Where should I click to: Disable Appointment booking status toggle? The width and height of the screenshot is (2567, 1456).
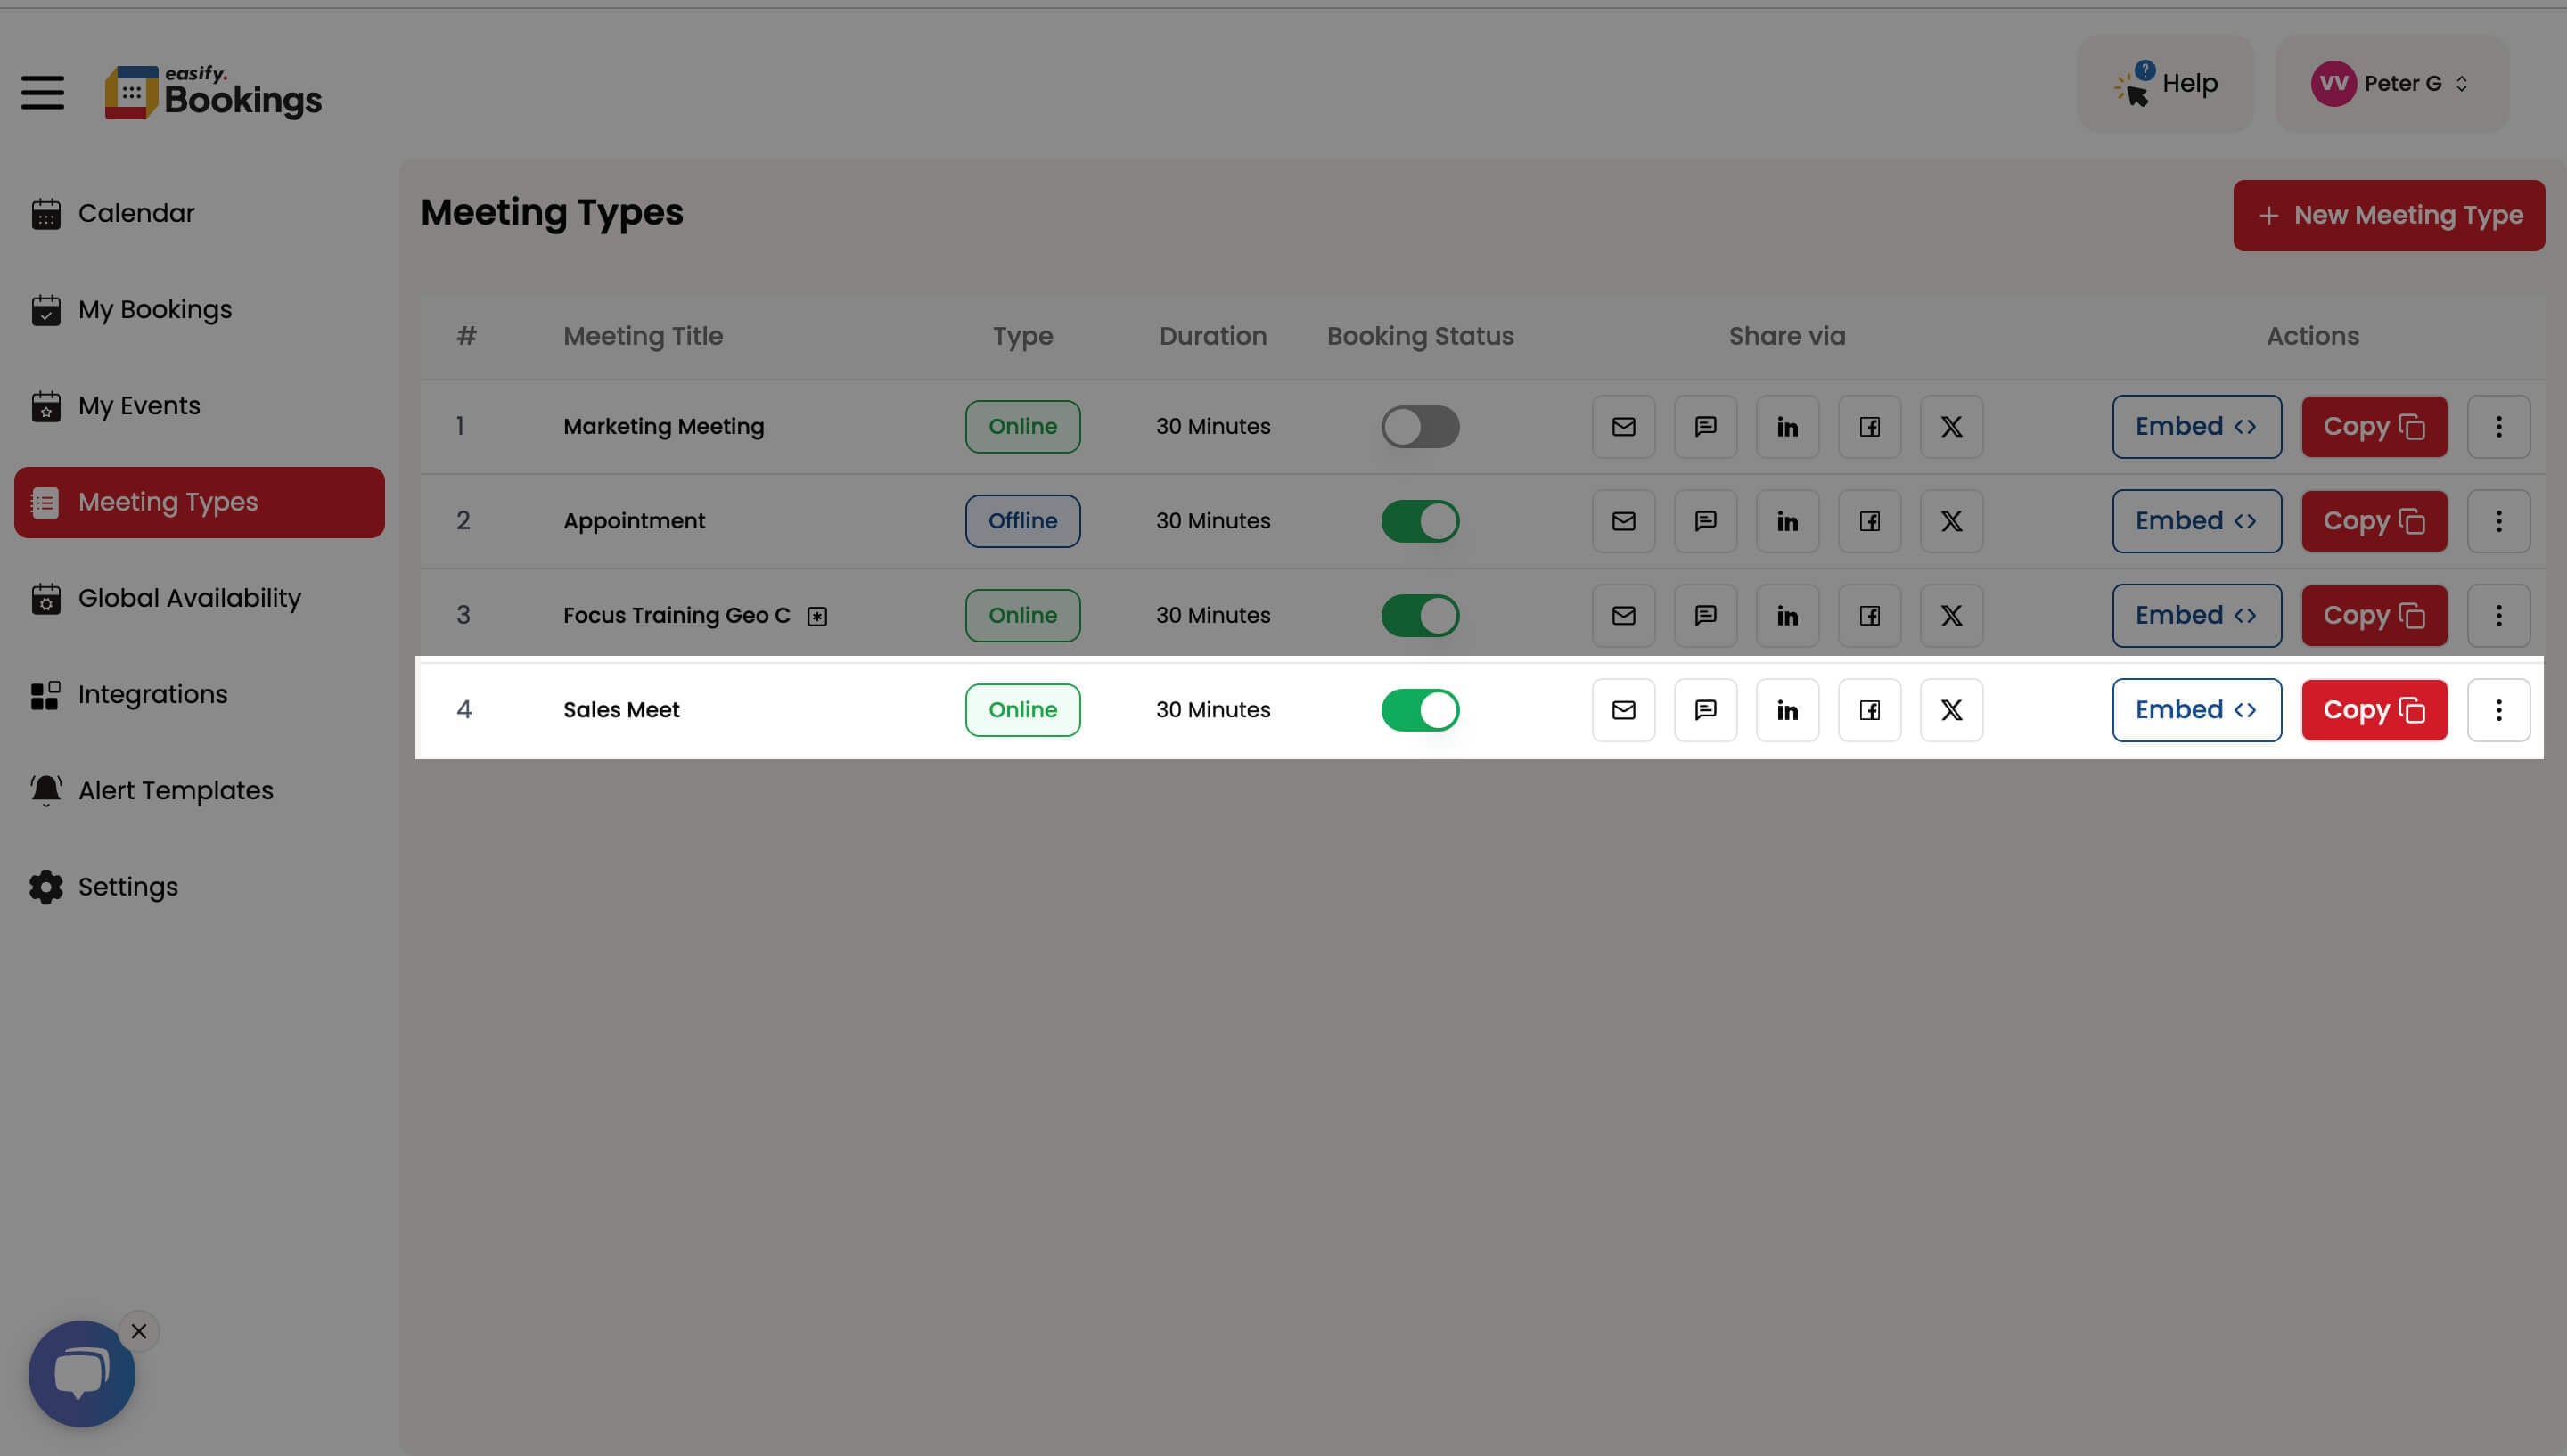(1420, 521)
